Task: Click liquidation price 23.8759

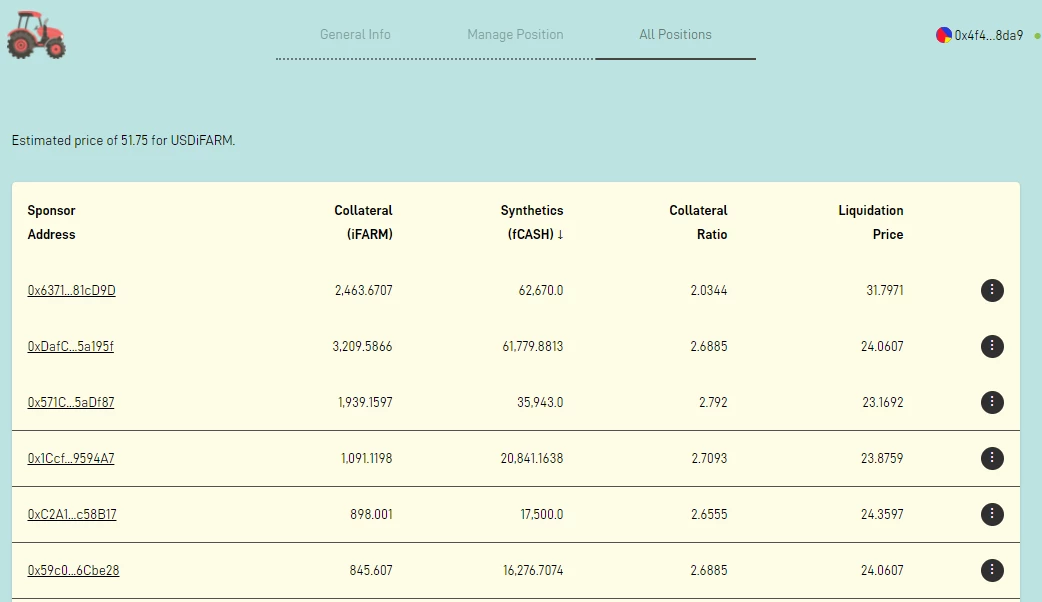Action: [882, 458]
